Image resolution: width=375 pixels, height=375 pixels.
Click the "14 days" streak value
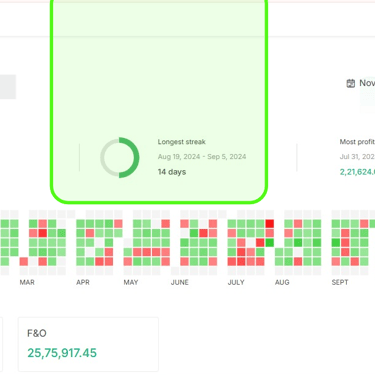point(172,172)
